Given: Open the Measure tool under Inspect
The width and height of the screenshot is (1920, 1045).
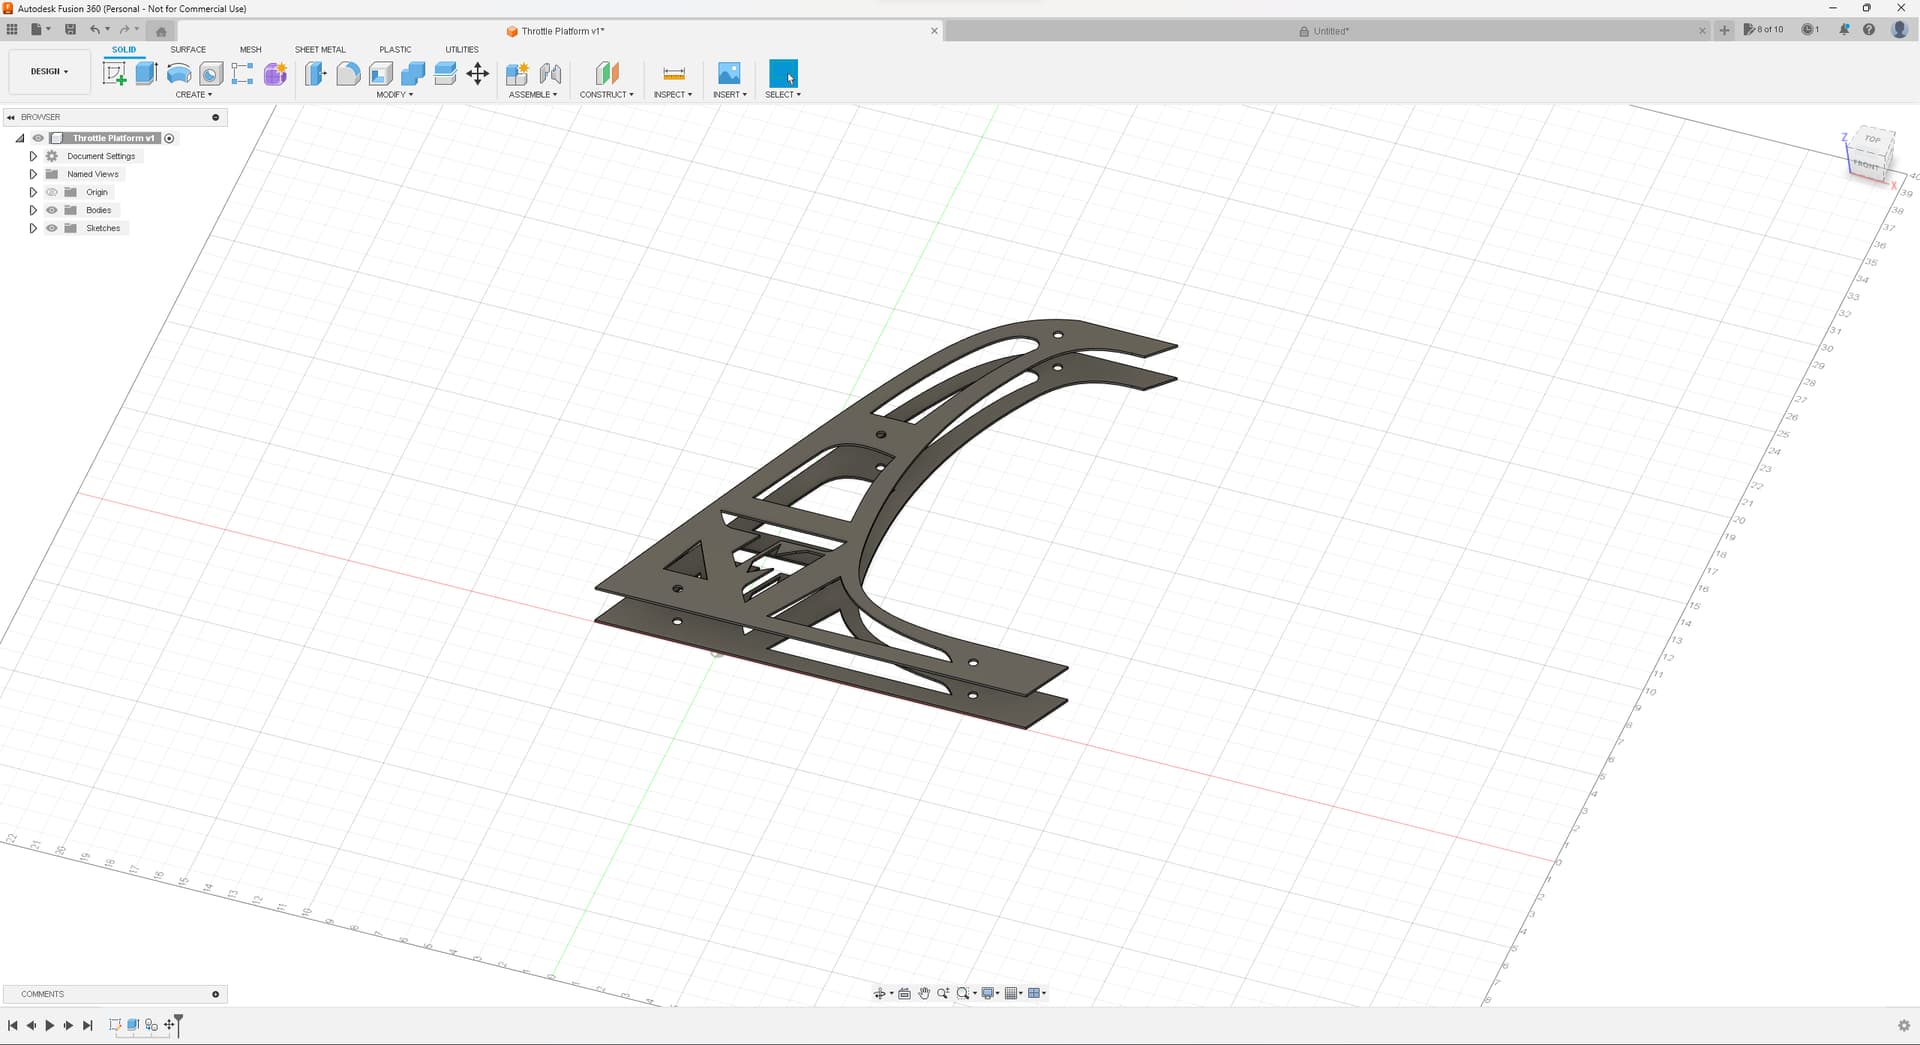Looking at the screenshot, I should (673, 73).
